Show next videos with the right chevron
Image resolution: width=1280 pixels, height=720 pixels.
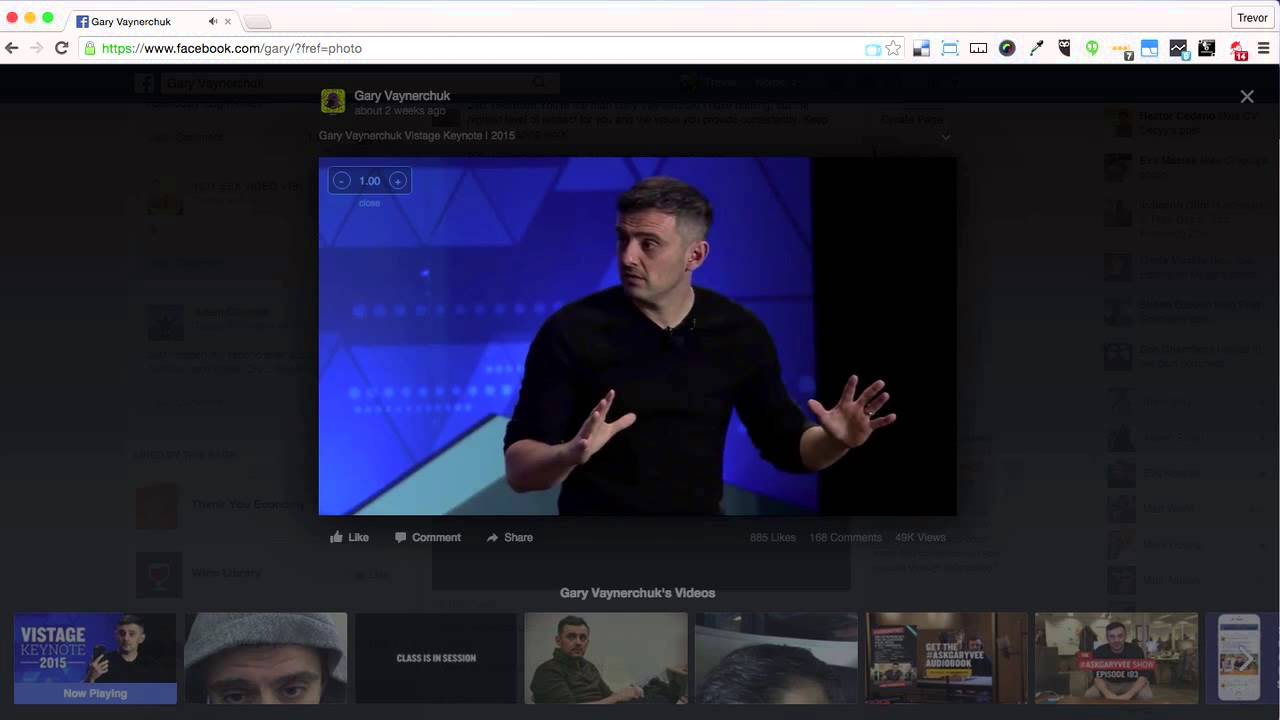click(x=1247, y=658)
